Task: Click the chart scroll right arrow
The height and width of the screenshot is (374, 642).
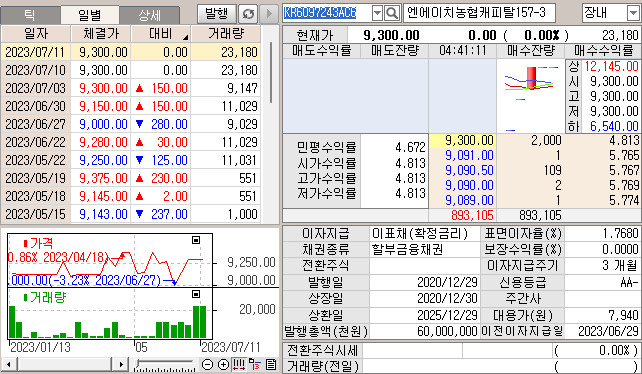Action: tap(121, 364)
